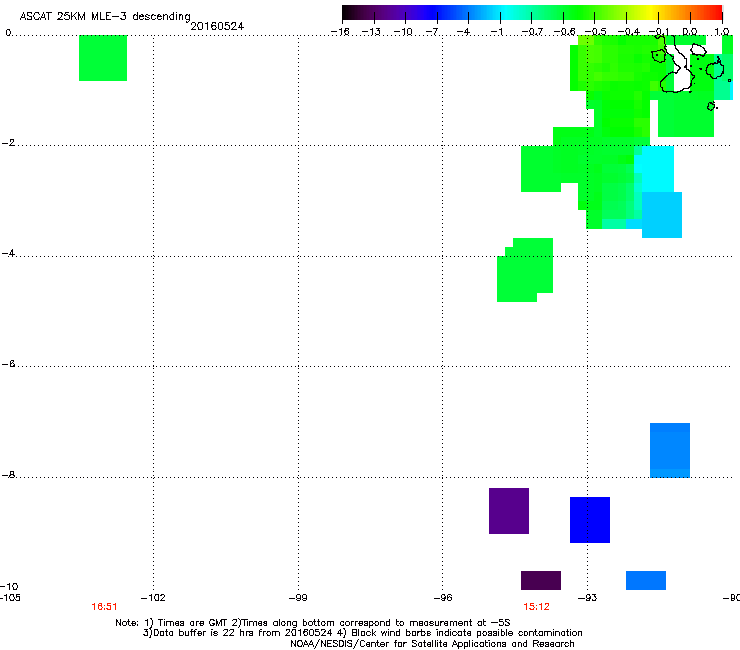The image size is (740, 650).
Task: Click the dark blue data block on the -93 line
Action: pyautogui.click(x=590, y=520)
